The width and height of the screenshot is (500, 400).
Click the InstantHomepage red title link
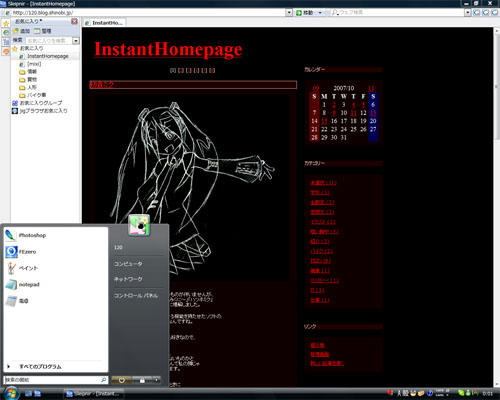[168, 49]
